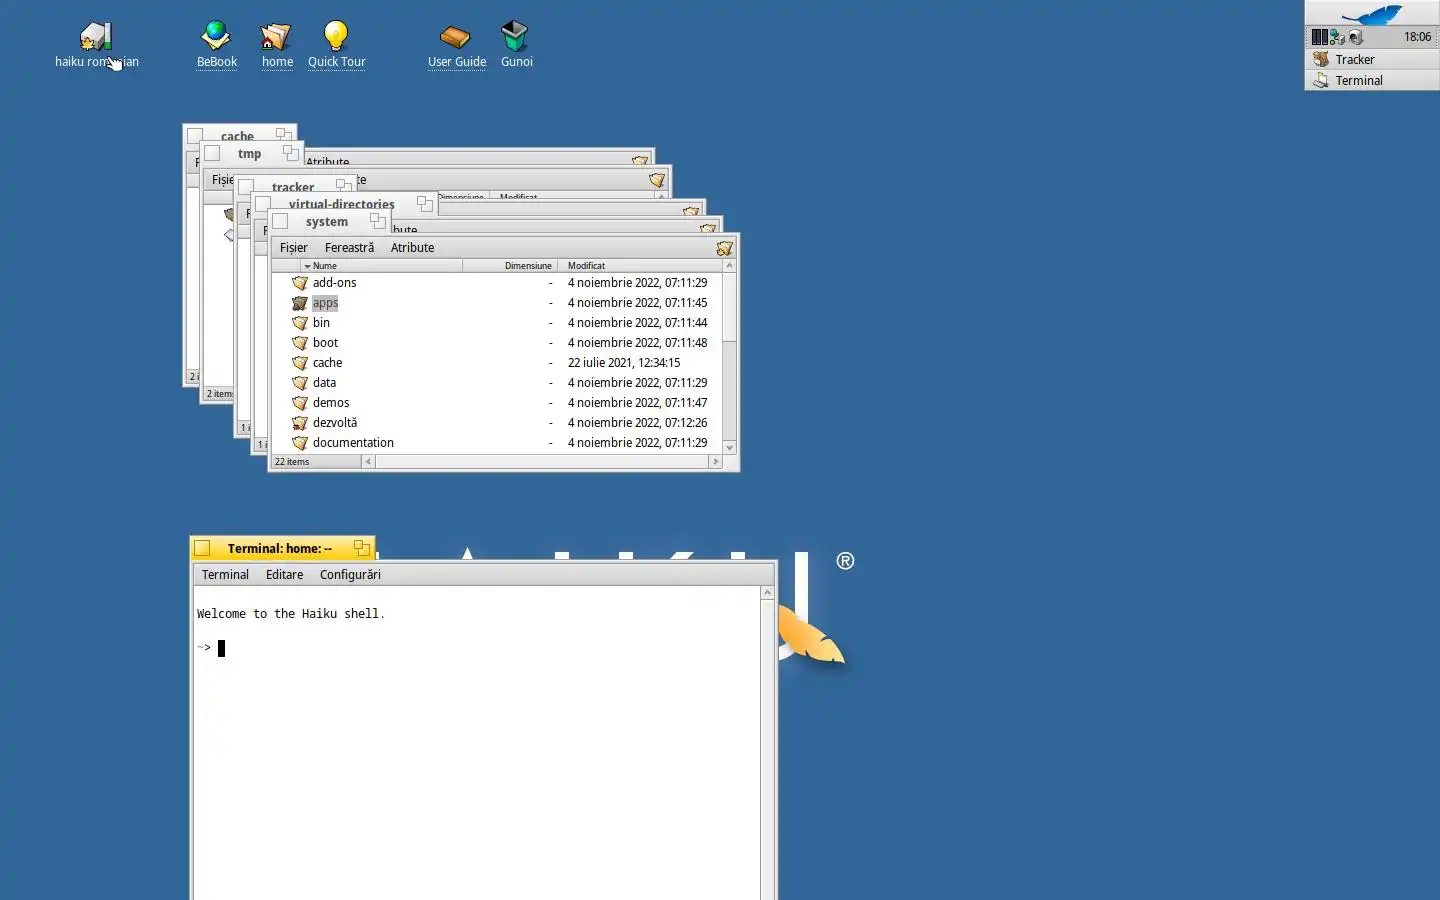Open the Fișier menu in system window
The width and height of the screenshot is (1440, 900).
pos(293,248)
